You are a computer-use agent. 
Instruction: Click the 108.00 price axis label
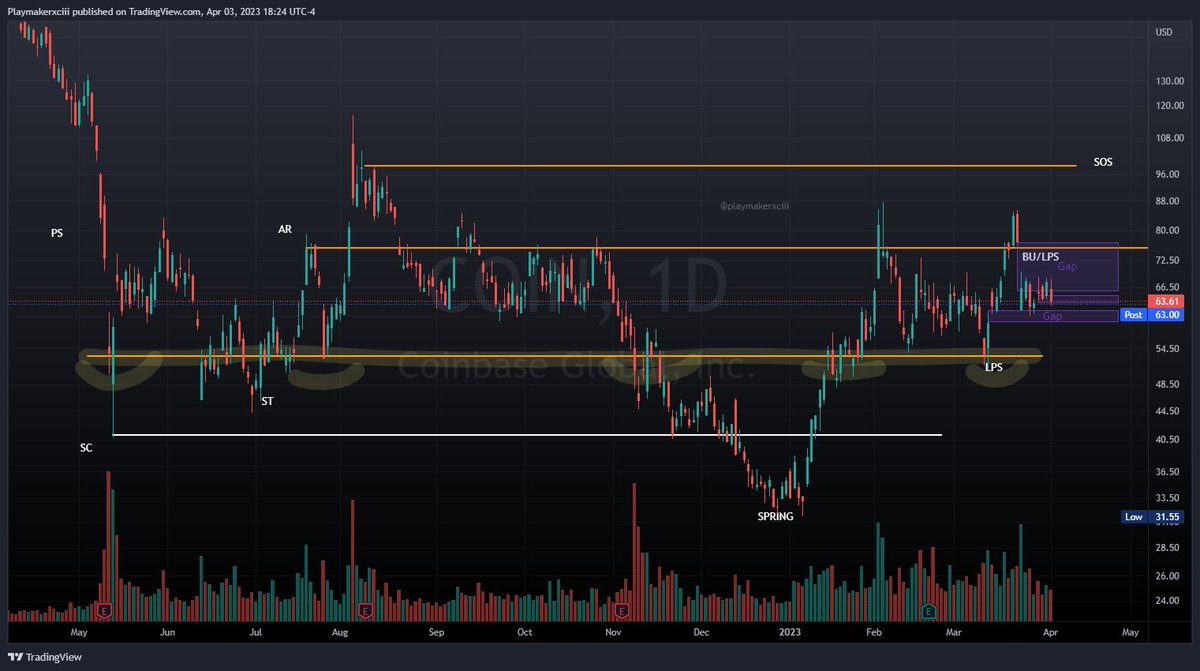[1169, 138]
